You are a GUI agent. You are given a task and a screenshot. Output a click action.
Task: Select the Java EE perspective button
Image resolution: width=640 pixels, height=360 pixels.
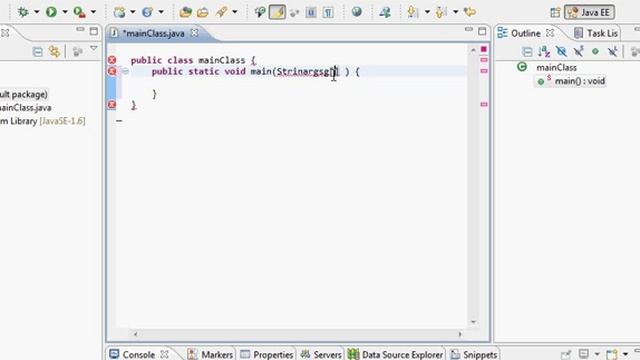pos(589,13)
